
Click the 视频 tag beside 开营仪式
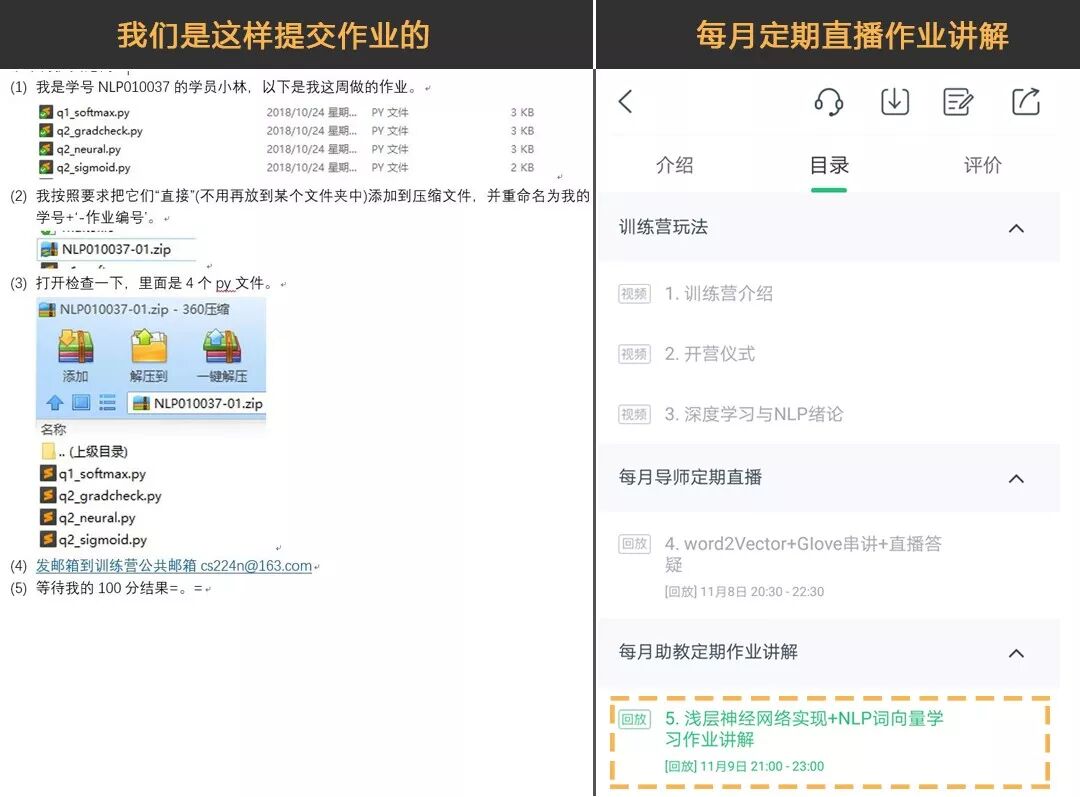(x=634, y=354)
